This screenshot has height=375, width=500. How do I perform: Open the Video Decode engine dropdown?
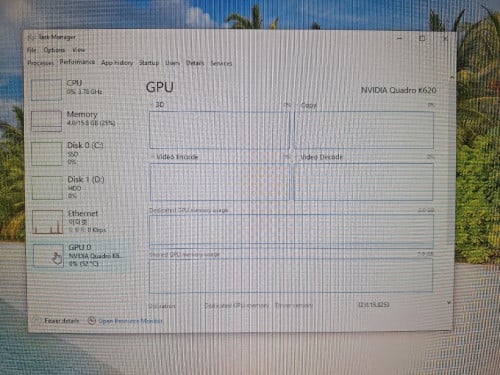pos(319,157)
